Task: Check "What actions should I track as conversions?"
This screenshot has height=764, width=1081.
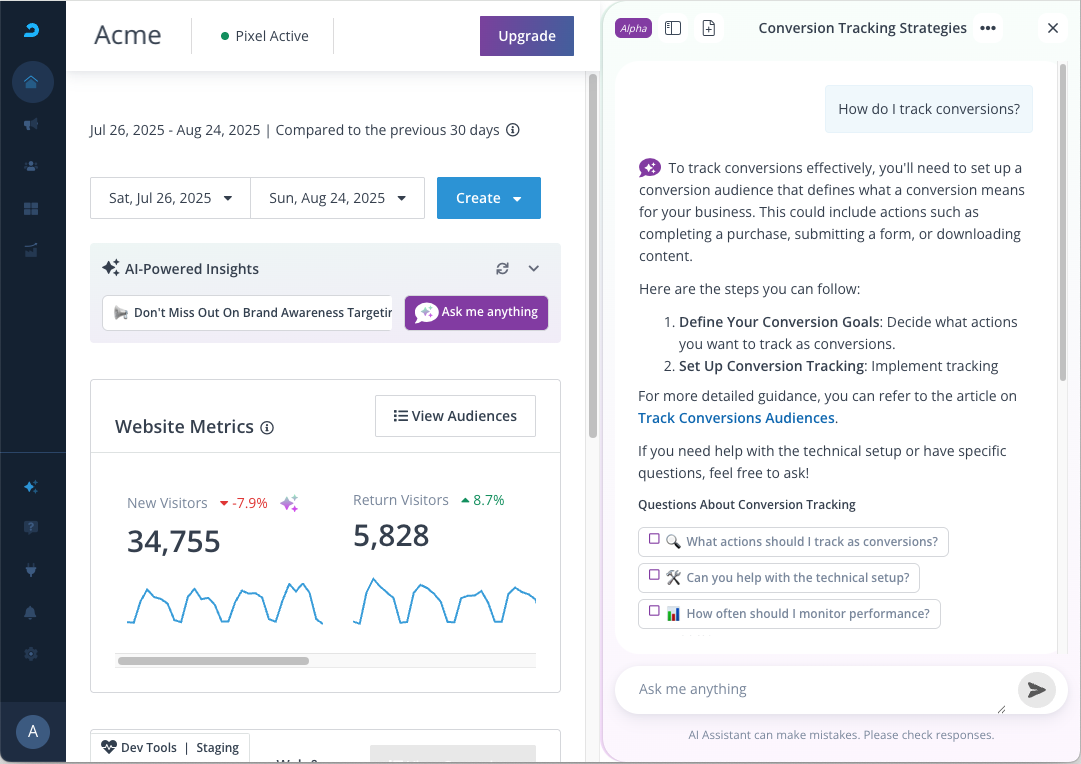Action: (x=654, y=540)
